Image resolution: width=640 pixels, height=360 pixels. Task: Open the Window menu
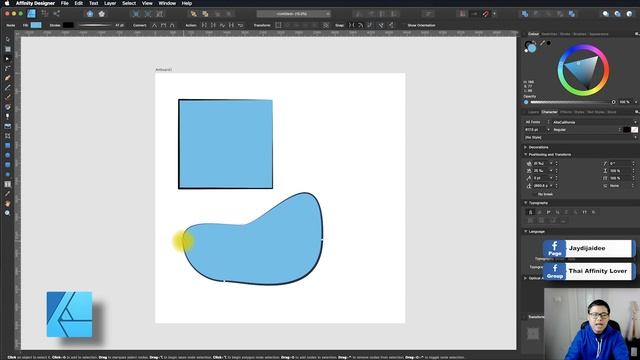(167, 3)
